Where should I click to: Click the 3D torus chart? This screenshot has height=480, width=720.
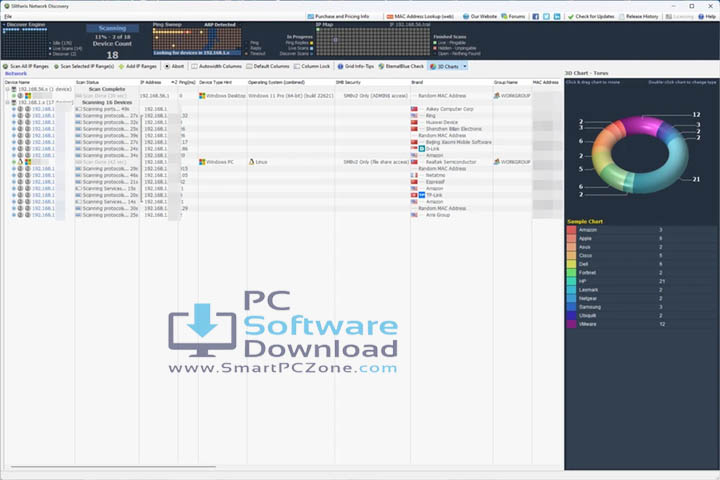pyautogui.click(x=640, y=154)
